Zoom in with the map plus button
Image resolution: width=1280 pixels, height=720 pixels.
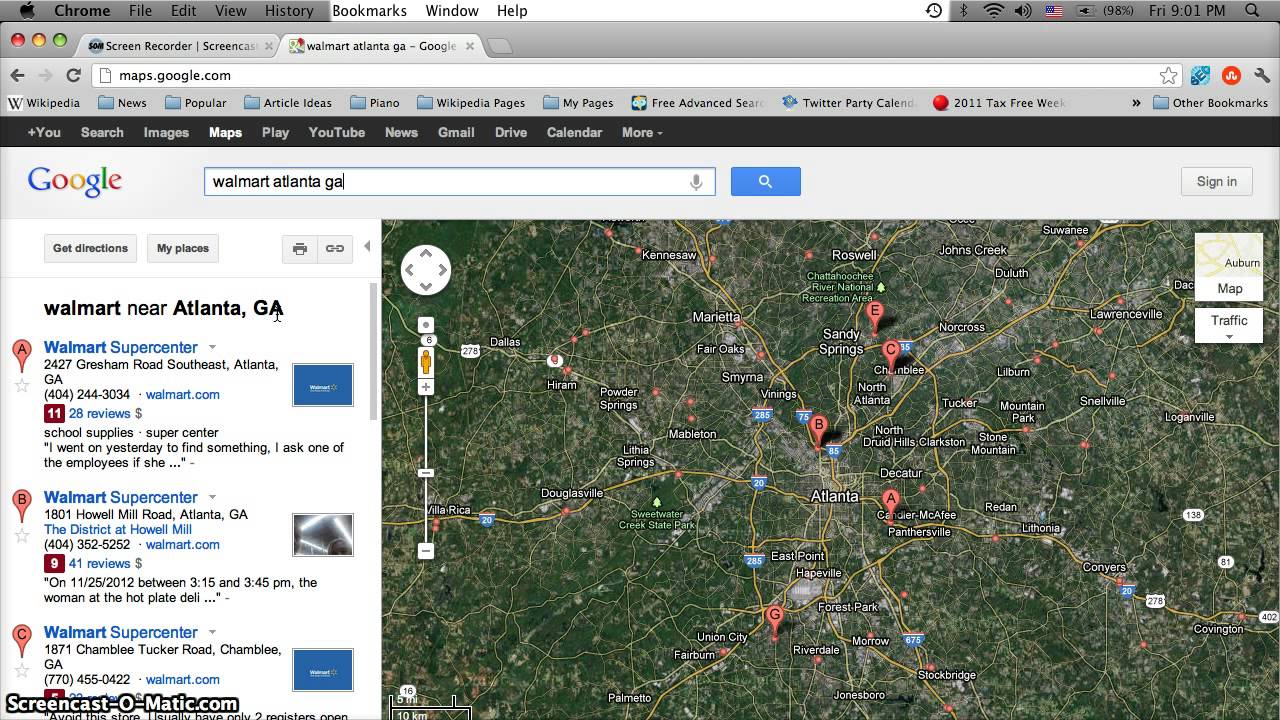click(x=426, y=387)
